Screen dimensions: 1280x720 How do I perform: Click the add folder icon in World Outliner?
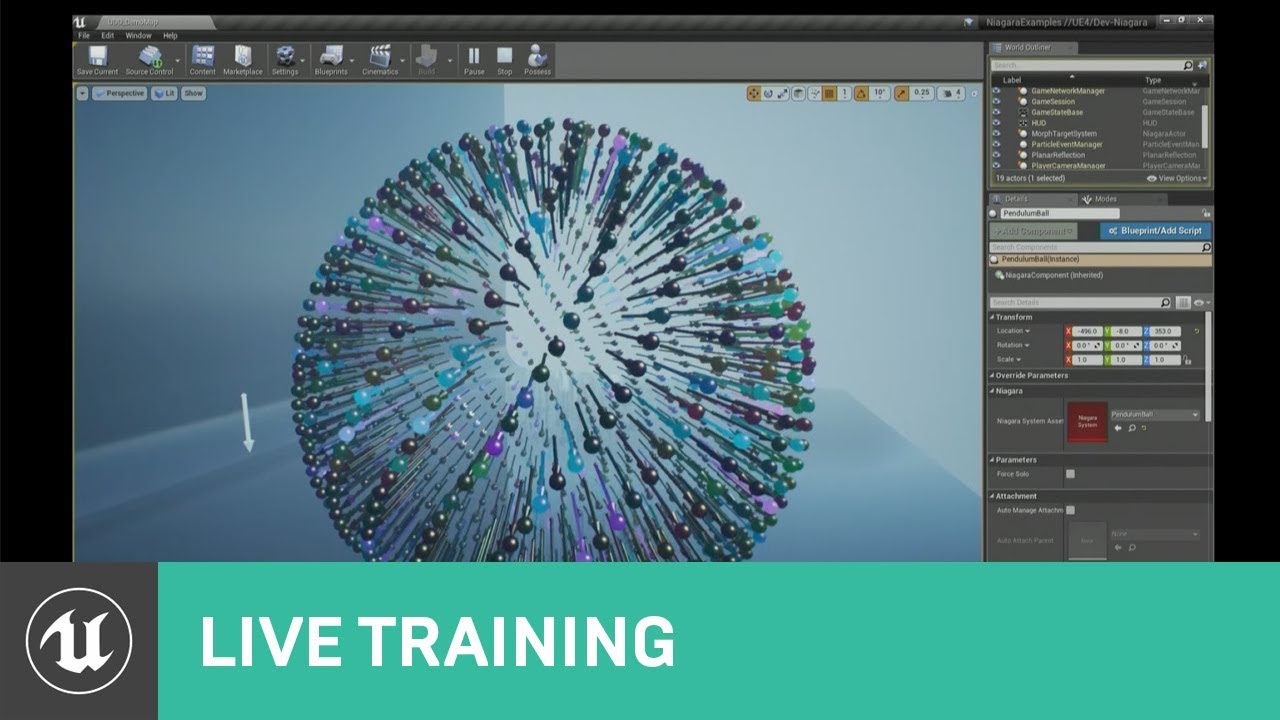click(x=1202, y=65)
